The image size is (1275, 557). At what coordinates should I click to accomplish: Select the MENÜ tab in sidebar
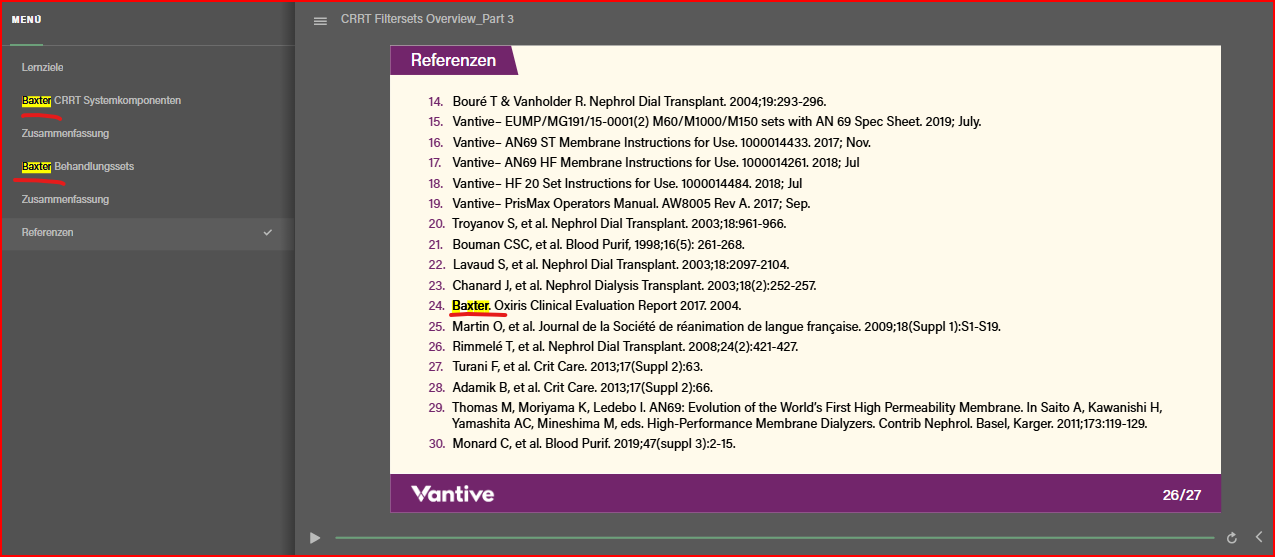27,20
